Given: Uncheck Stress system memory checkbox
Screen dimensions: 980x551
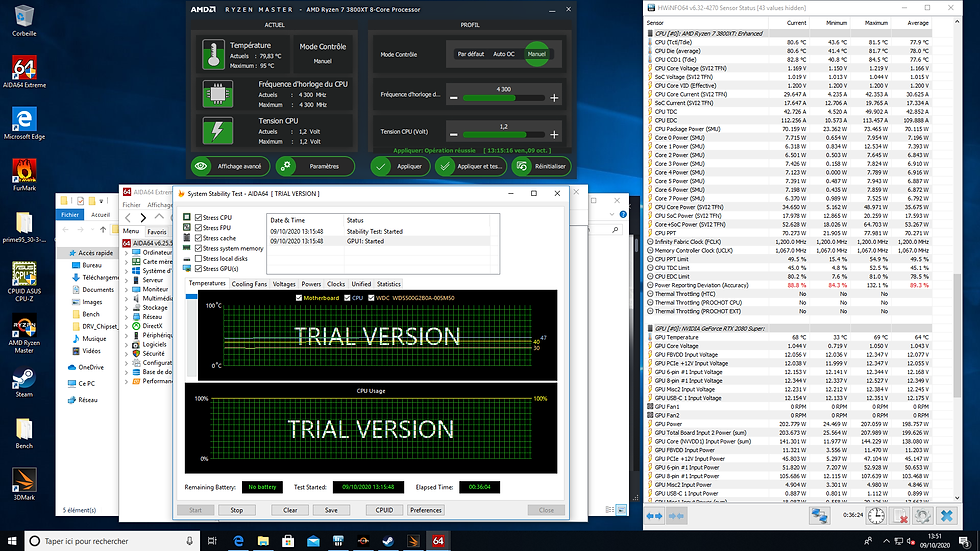Looking at the screenshot, I should pos(198,248).
